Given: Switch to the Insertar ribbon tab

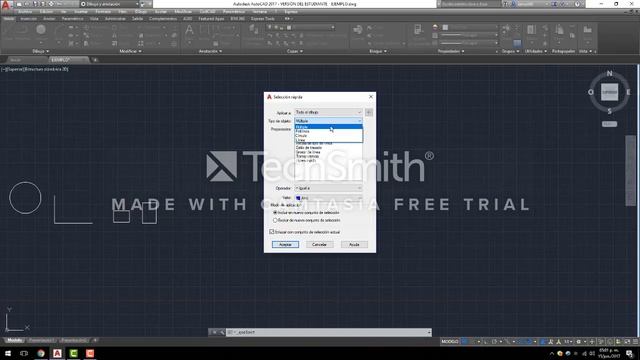Looking at the screenshot, I should 28,19.
